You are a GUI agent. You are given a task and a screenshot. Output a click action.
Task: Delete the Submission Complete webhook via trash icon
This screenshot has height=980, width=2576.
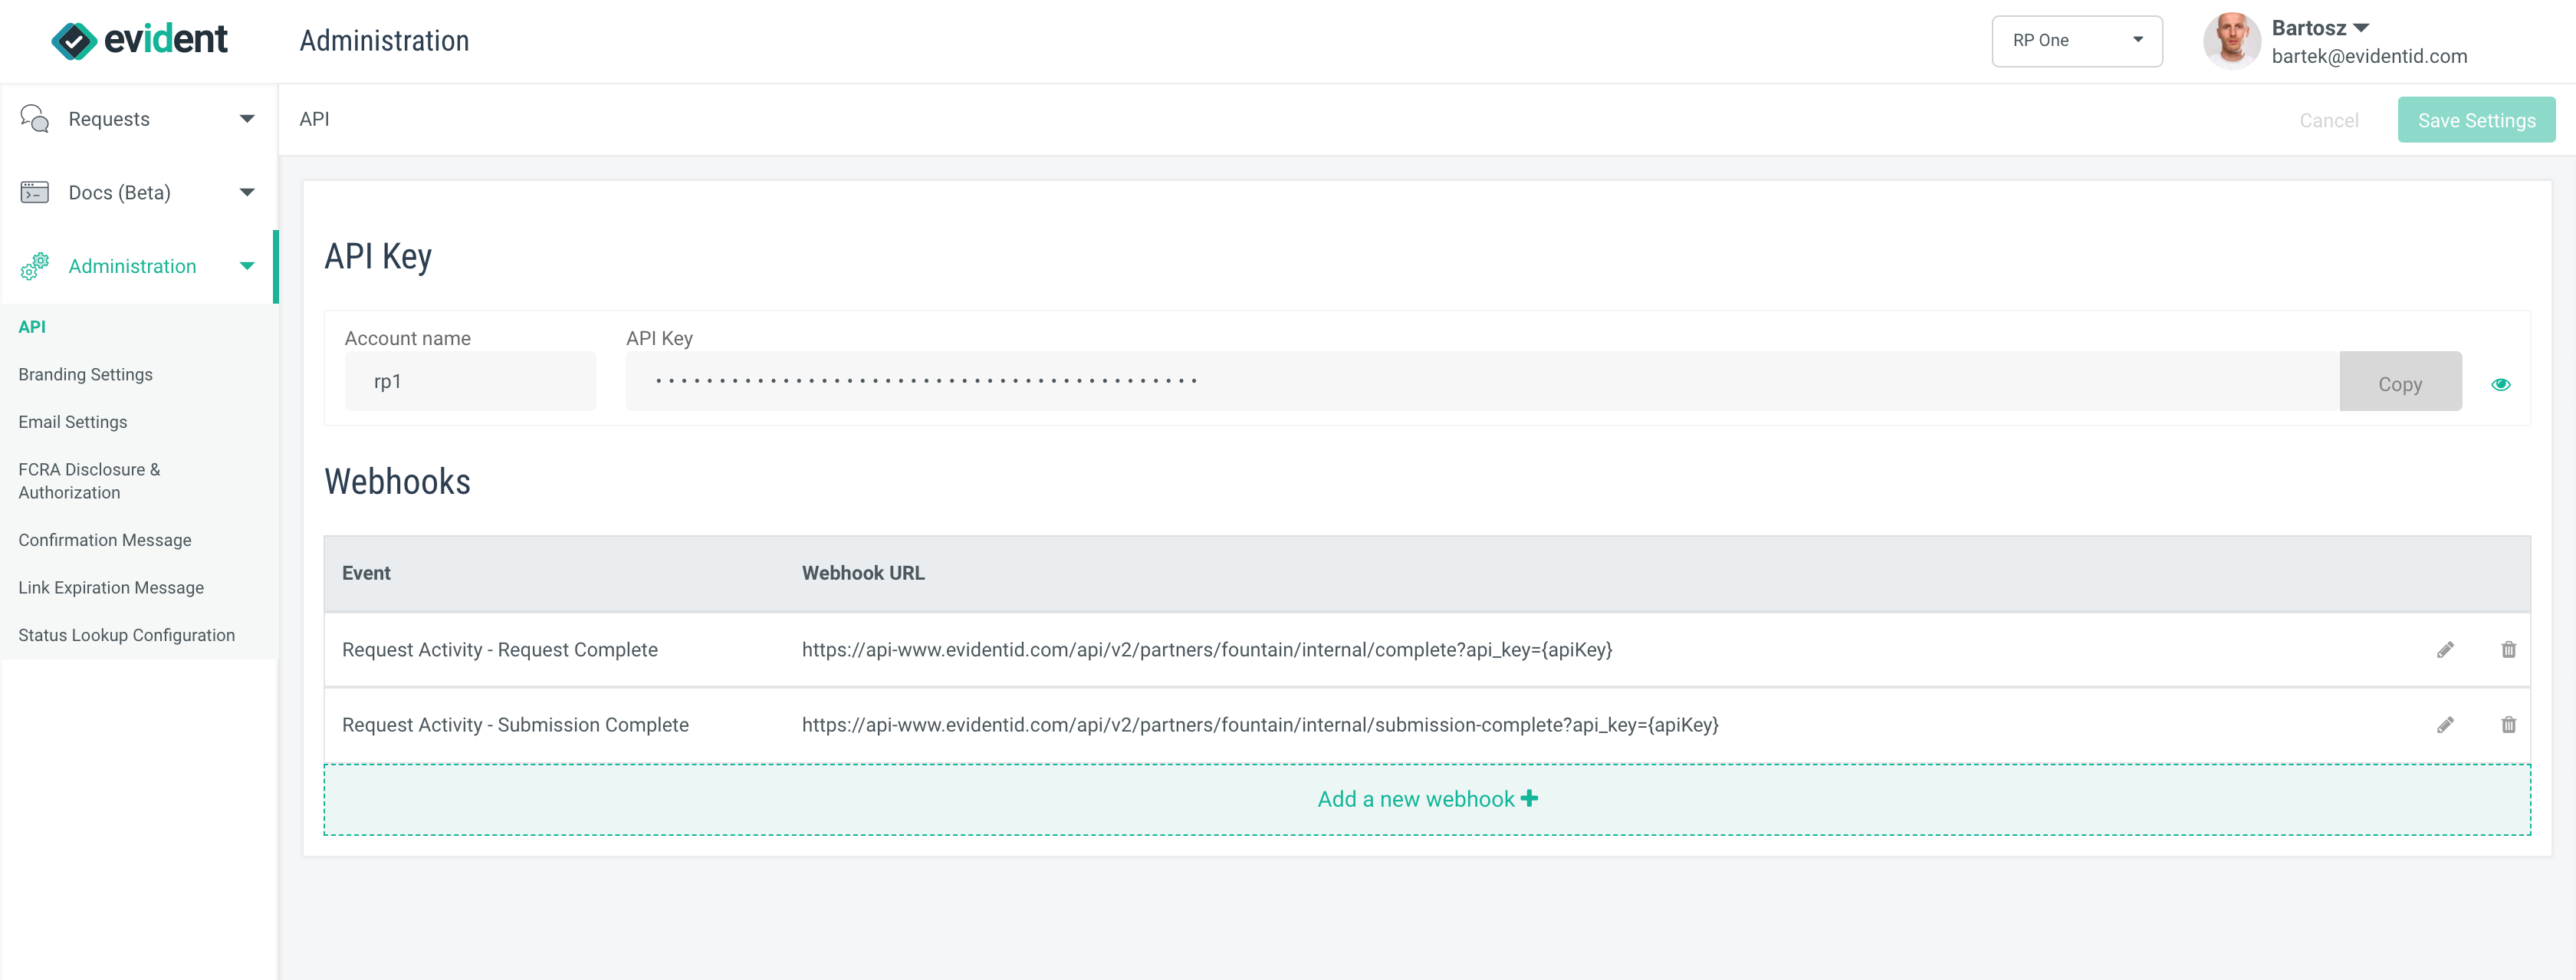click(2509, 724)
